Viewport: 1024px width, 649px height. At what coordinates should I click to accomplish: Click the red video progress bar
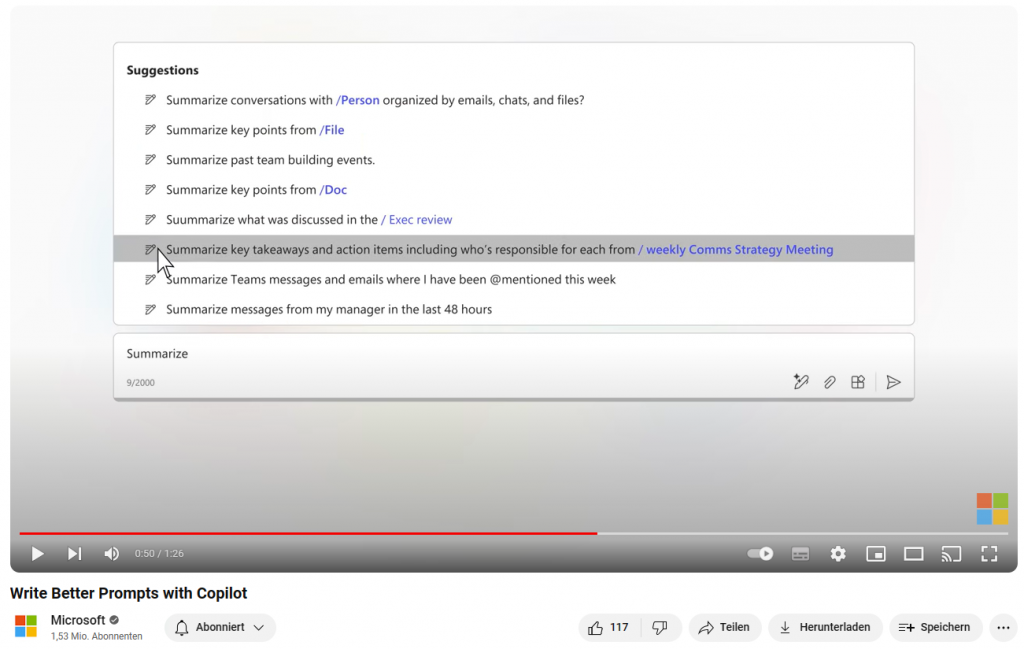[308, 533]
